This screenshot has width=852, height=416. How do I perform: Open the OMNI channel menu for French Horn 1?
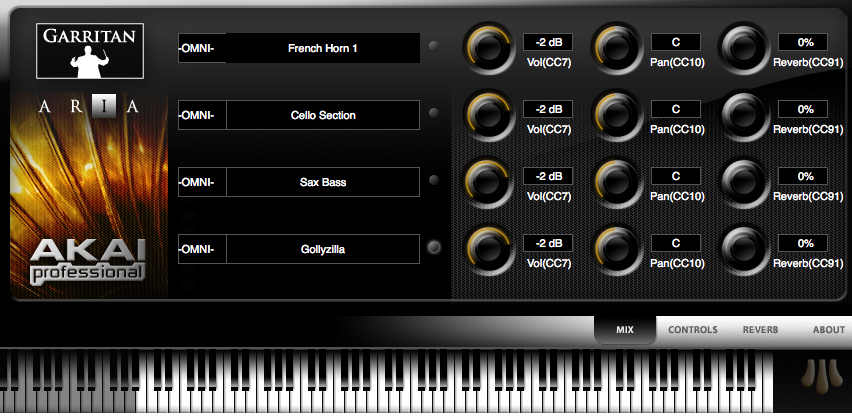[202, 48]
